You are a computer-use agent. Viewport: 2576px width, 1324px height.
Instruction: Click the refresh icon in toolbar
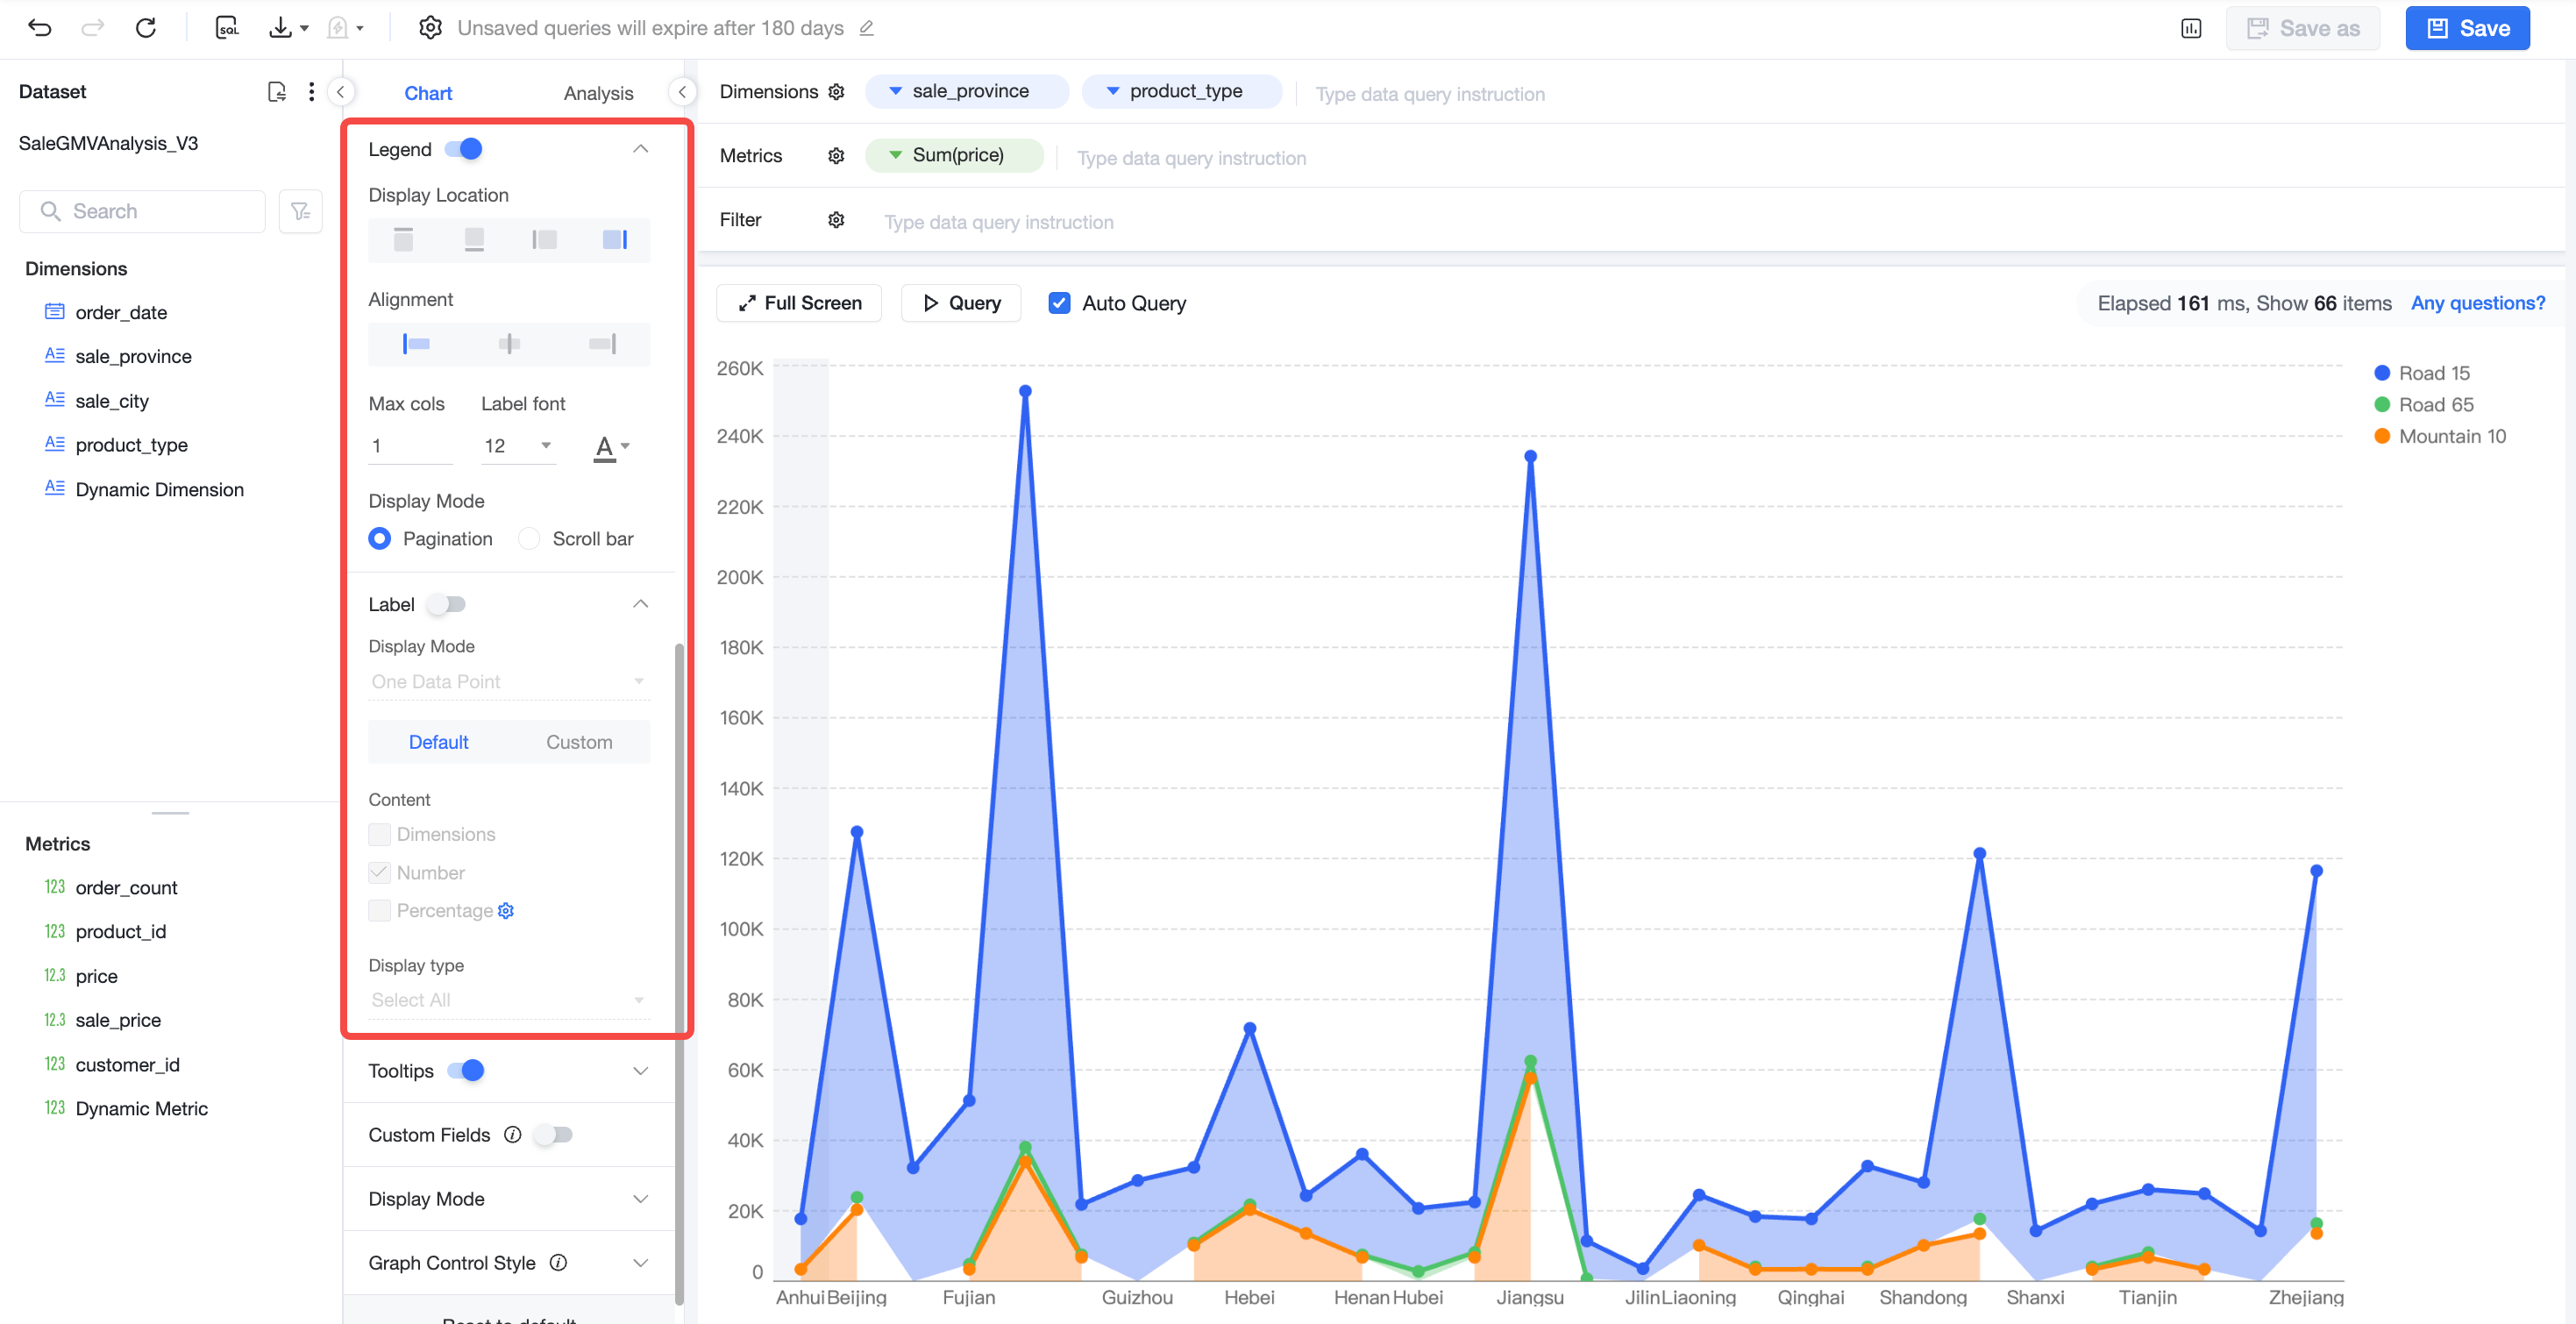coord(146,28)
